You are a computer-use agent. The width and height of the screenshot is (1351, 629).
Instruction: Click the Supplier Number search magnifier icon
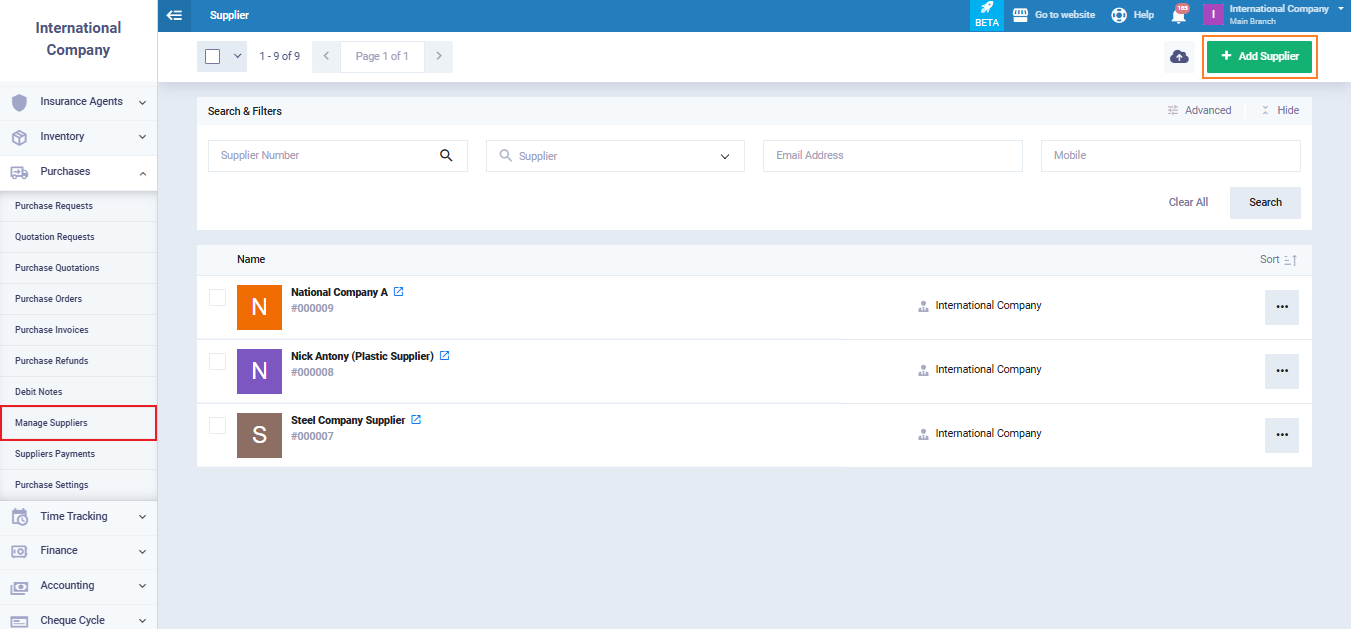(446, 156)
